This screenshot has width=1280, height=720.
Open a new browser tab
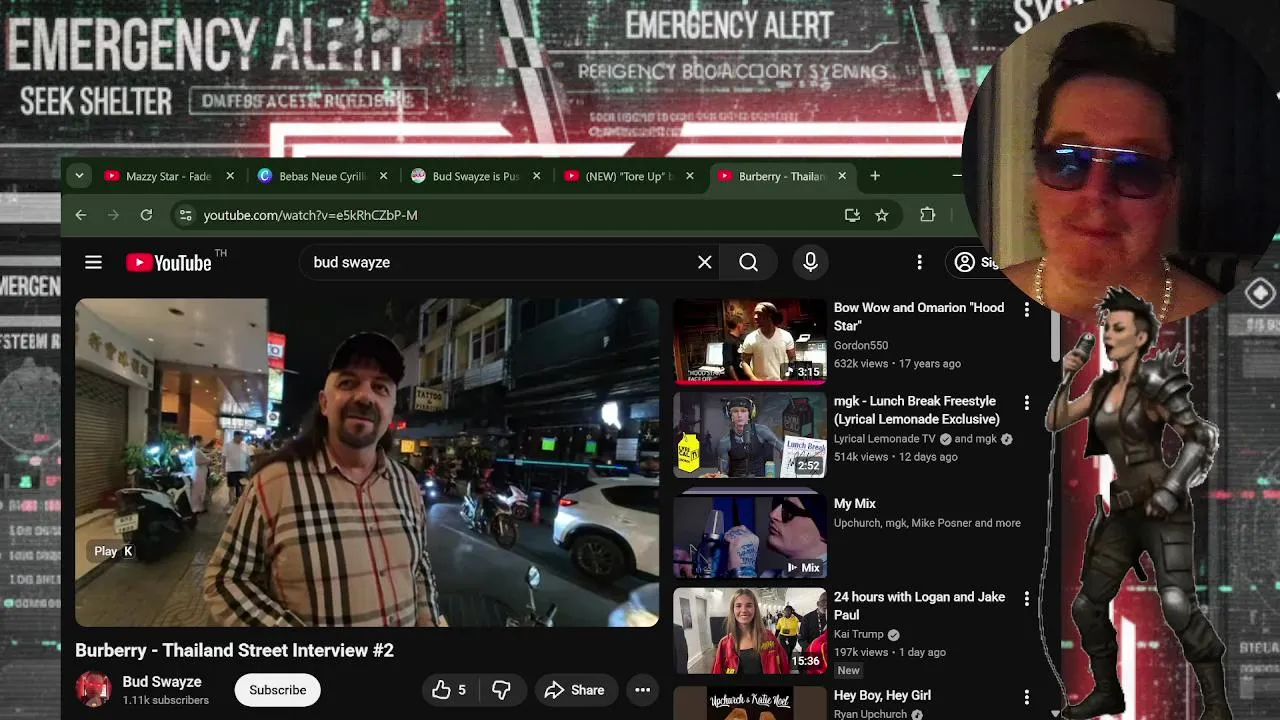point(875,176)
